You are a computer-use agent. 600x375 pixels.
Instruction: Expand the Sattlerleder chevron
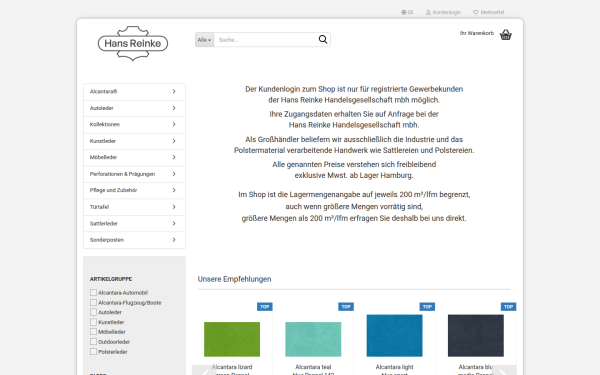(174, 223)
